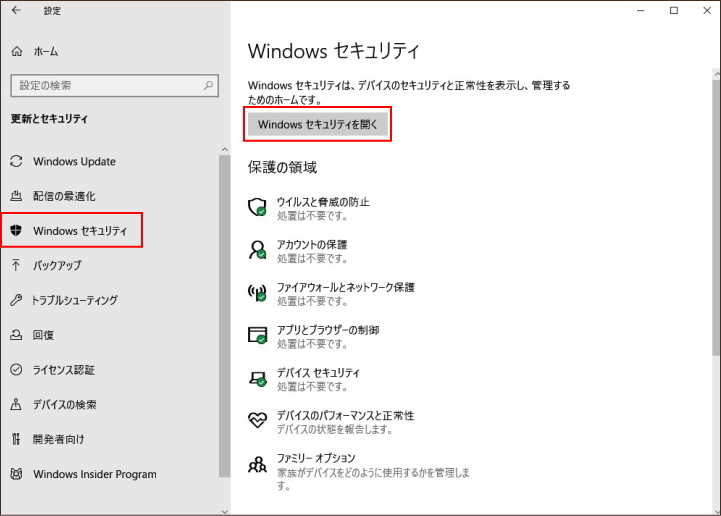721x516 pixels.
Task: Click the account protection person icon
Action: click(x=258, y=250)
